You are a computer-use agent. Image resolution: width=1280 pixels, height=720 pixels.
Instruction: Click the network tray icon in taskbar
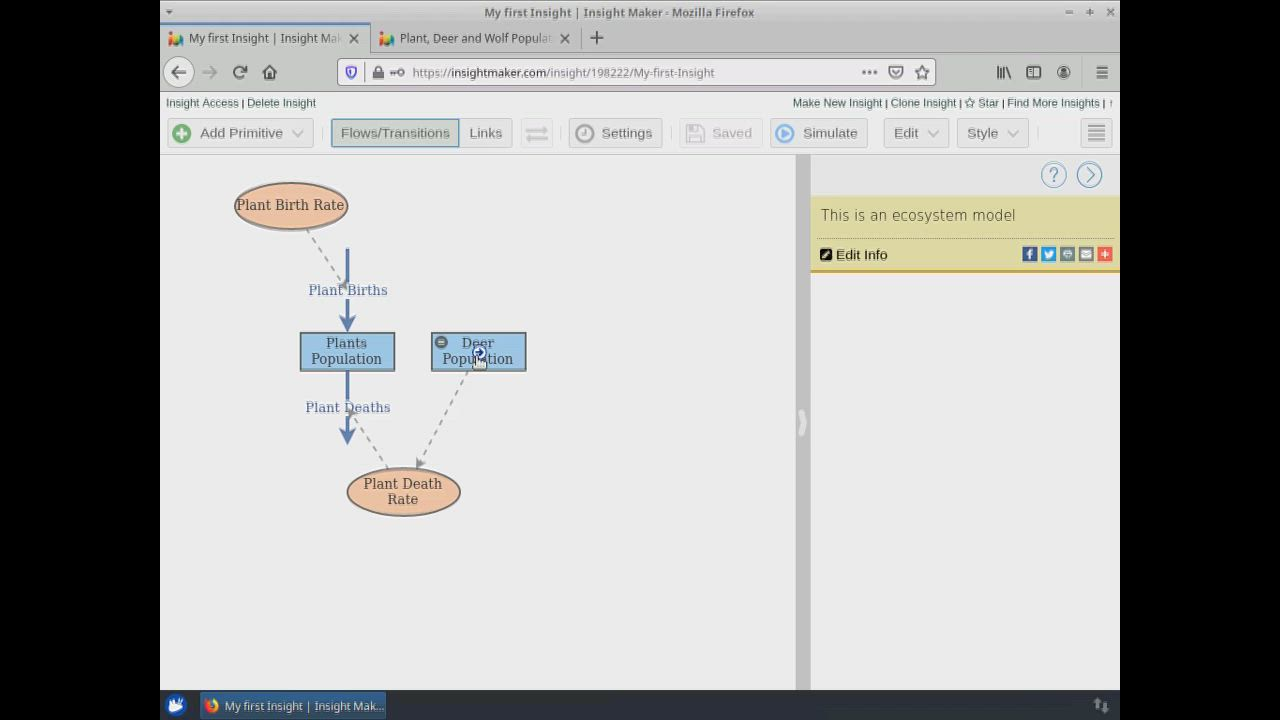tap(1101, 705)
